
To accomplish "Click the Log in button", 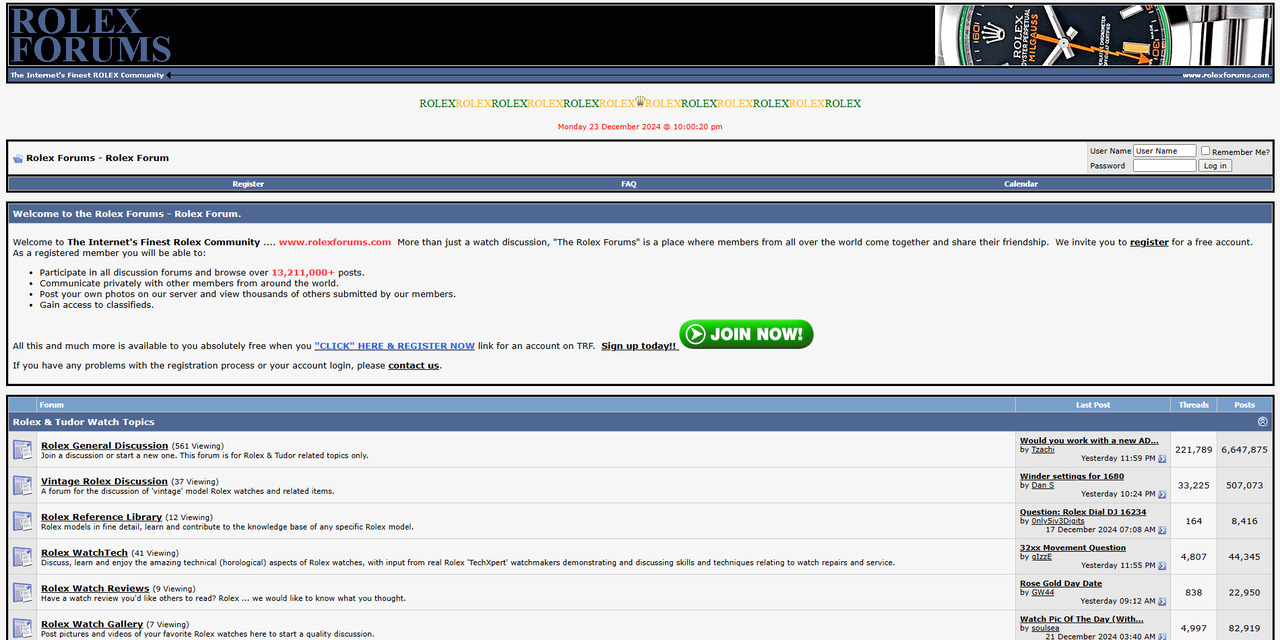I will (x=1215, y=166).
